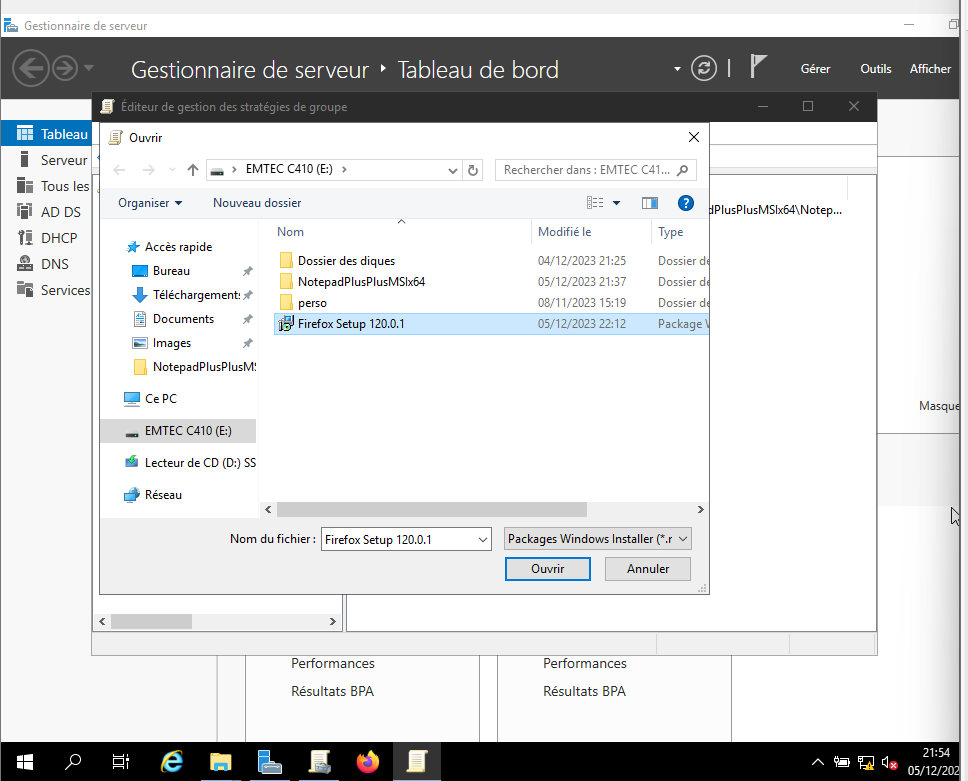Toggle the preview pane icon

point(650,203)
